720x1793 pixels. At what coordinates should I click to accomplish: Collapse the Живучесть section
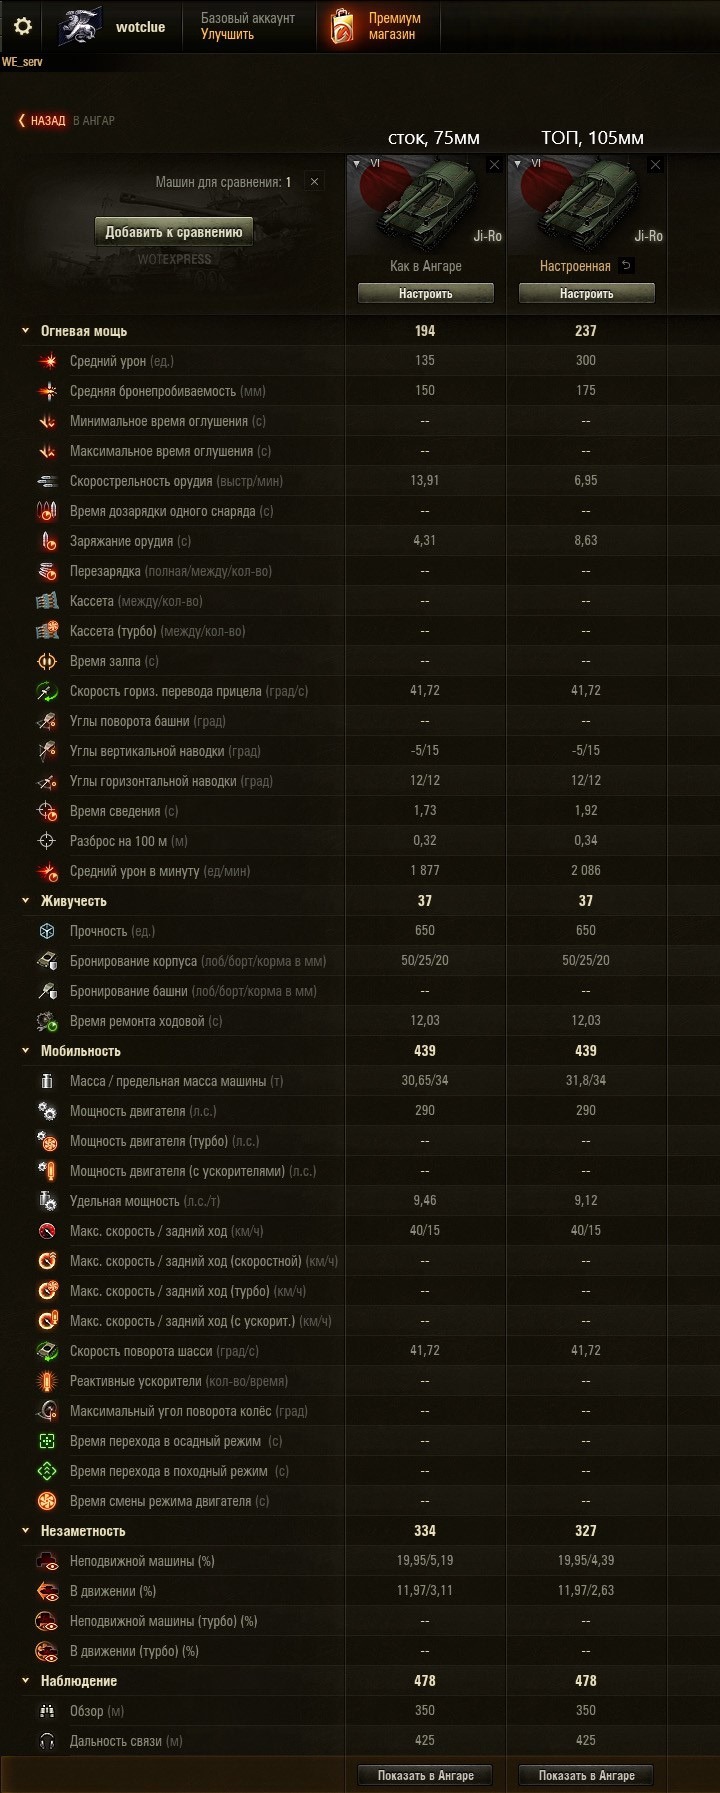(26, 901)
